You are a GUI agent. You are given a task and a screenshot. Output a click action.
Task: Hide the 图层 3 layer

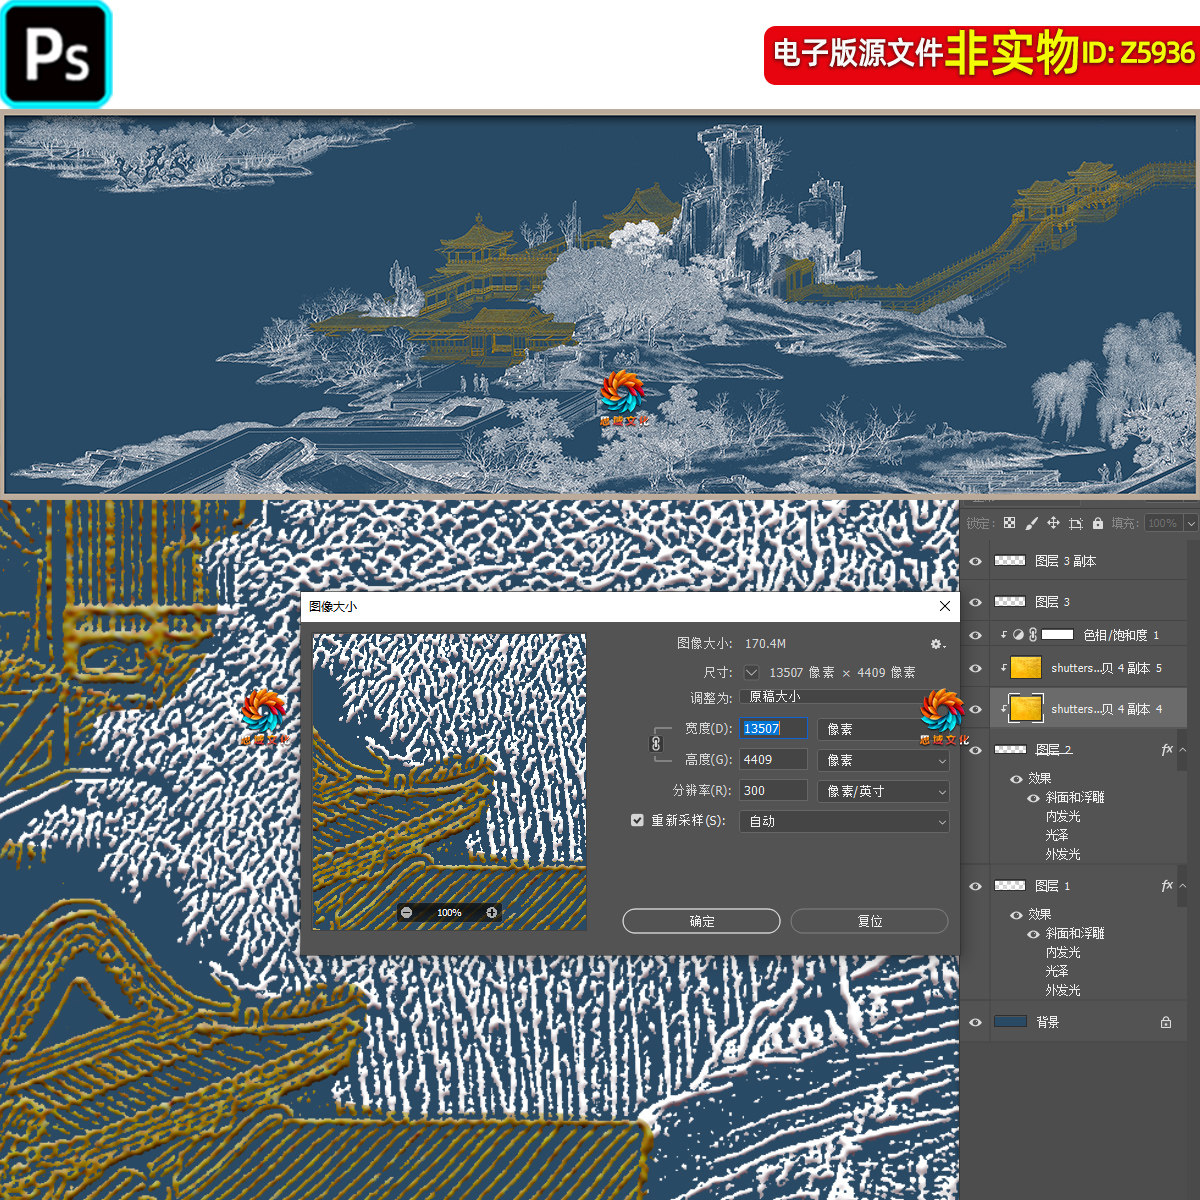(976, 602)
